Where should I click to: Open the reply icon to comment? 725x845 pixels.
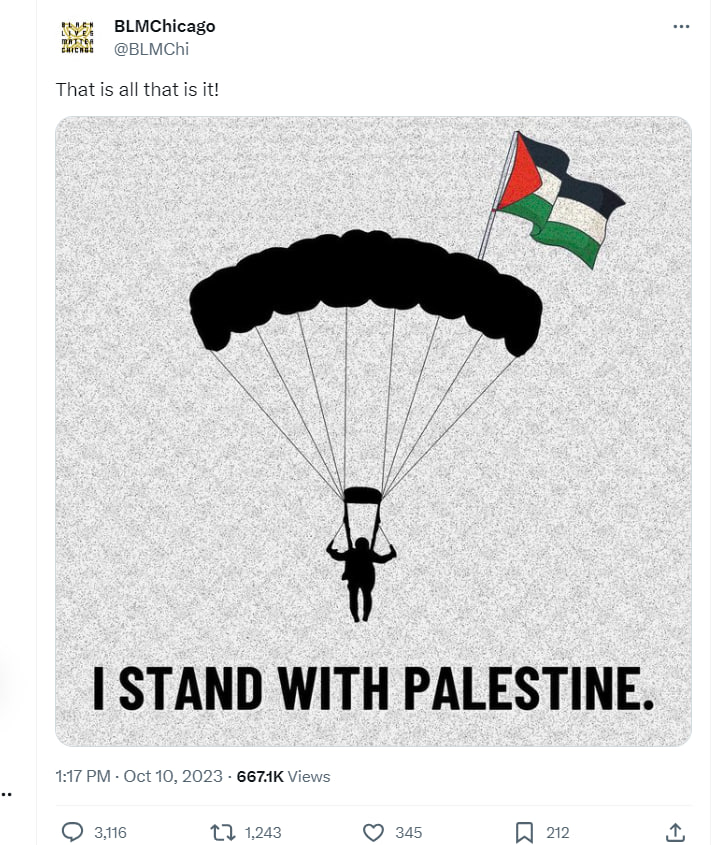[x=73, y=831]
